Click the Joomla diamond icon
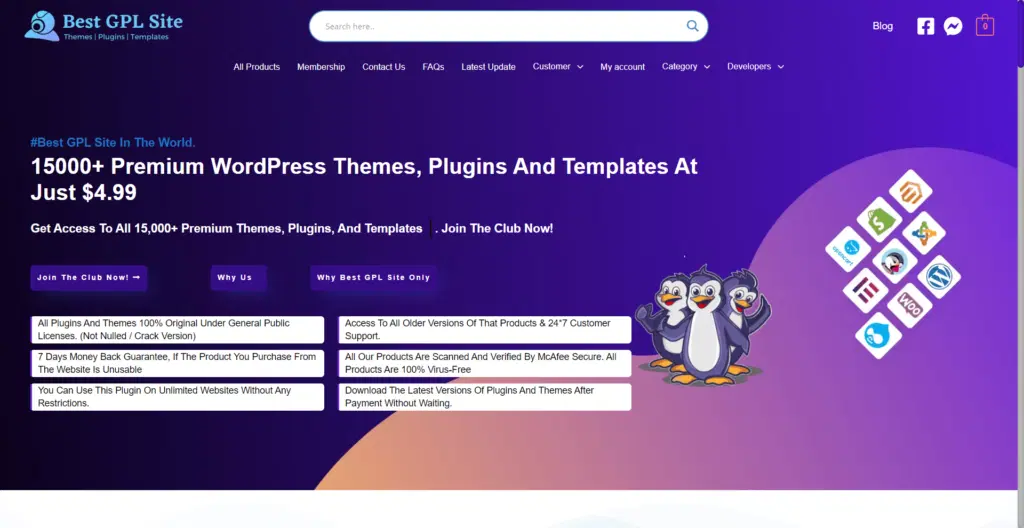The height and width of the screenshot is (528, 1024). point(924,233)
